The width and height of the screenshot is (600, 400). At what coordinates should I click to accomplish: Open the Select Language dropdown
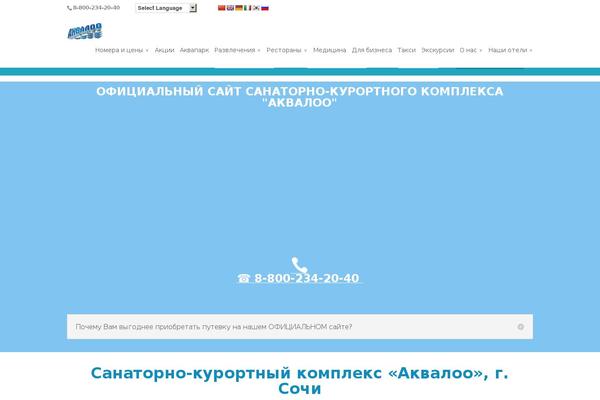[x=166, y=8]
